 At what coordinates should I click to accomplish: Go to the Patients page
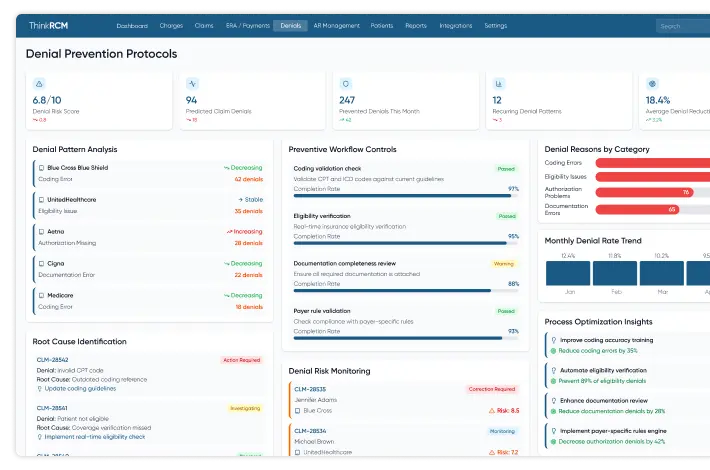click(382, 26)
